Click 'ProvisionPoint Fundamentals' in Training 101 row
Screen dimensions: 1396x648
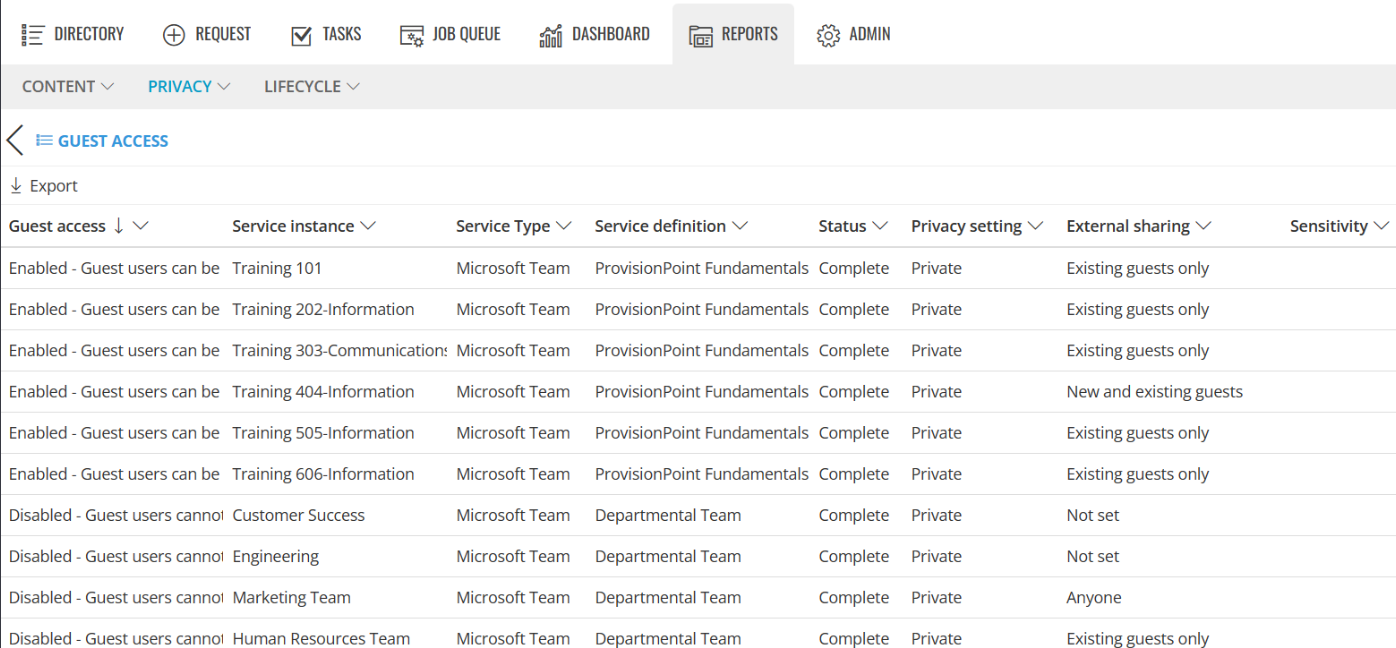pos(702,268)
